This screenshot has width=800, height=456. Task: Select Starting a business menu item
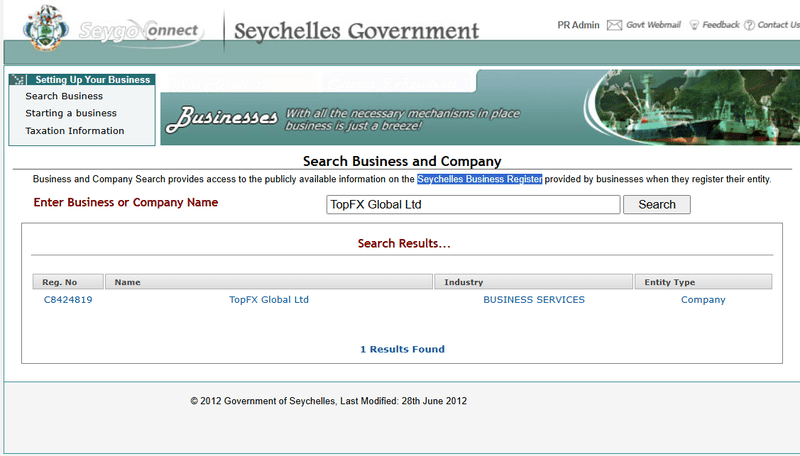pos(71,113)
